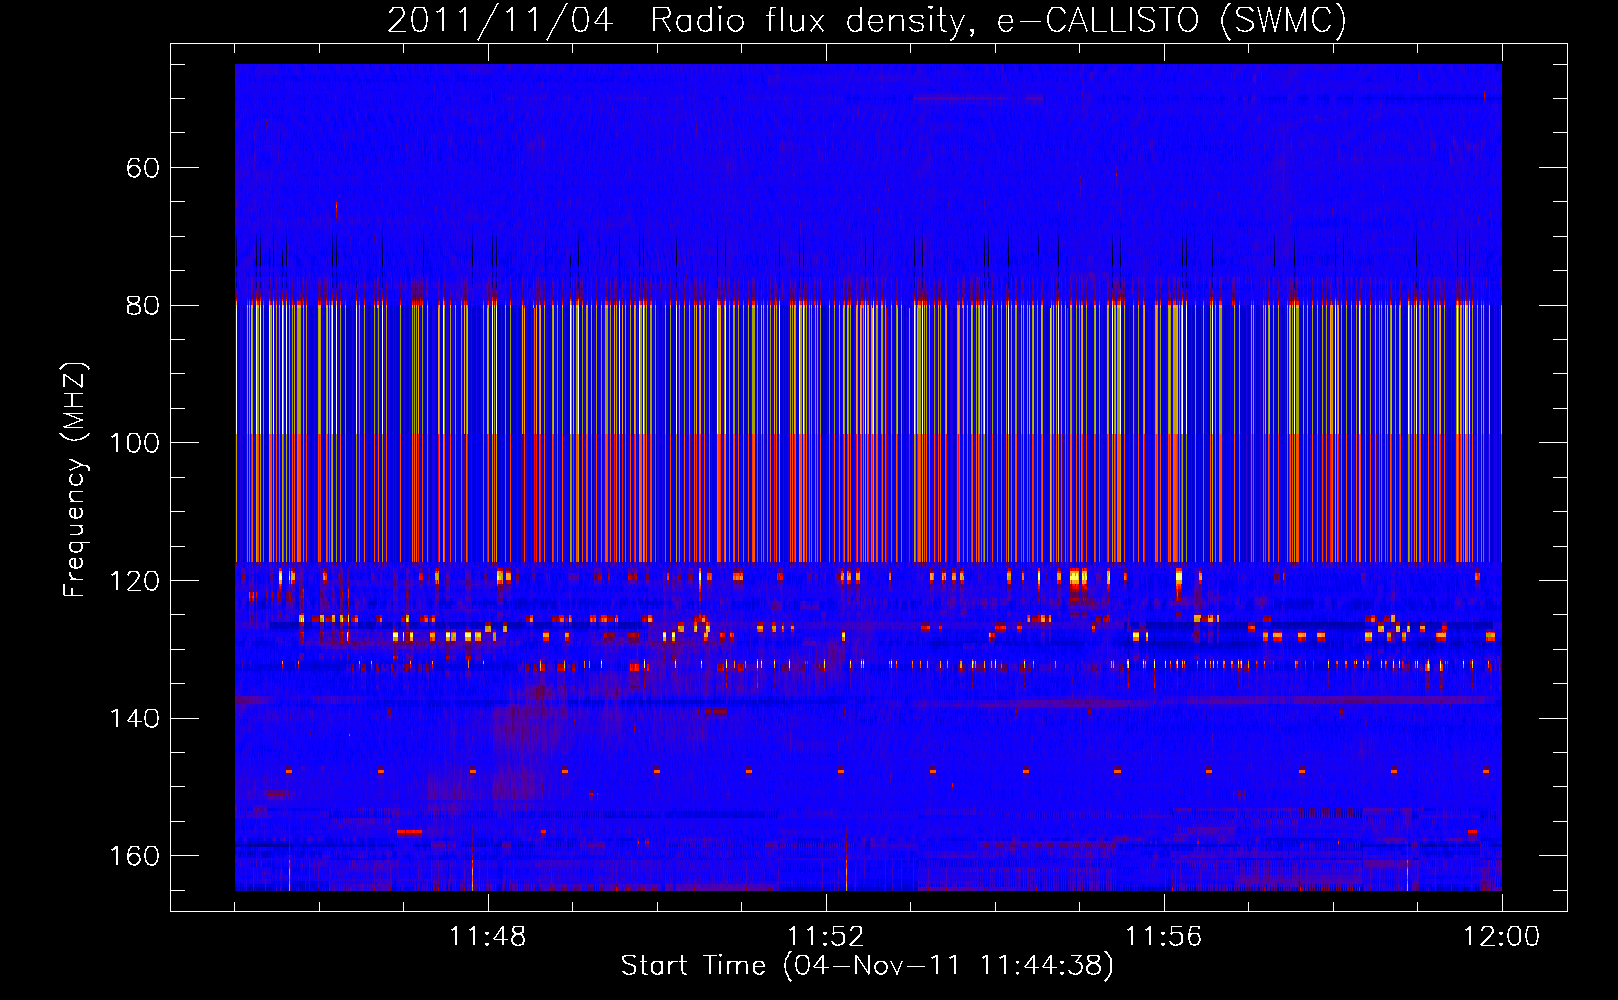The height and width of the screenshot is (1000, 1618).
Task: Select the 'e-CALLISTO (SWMC)' title text
Action: click(x=1172, y=20)
